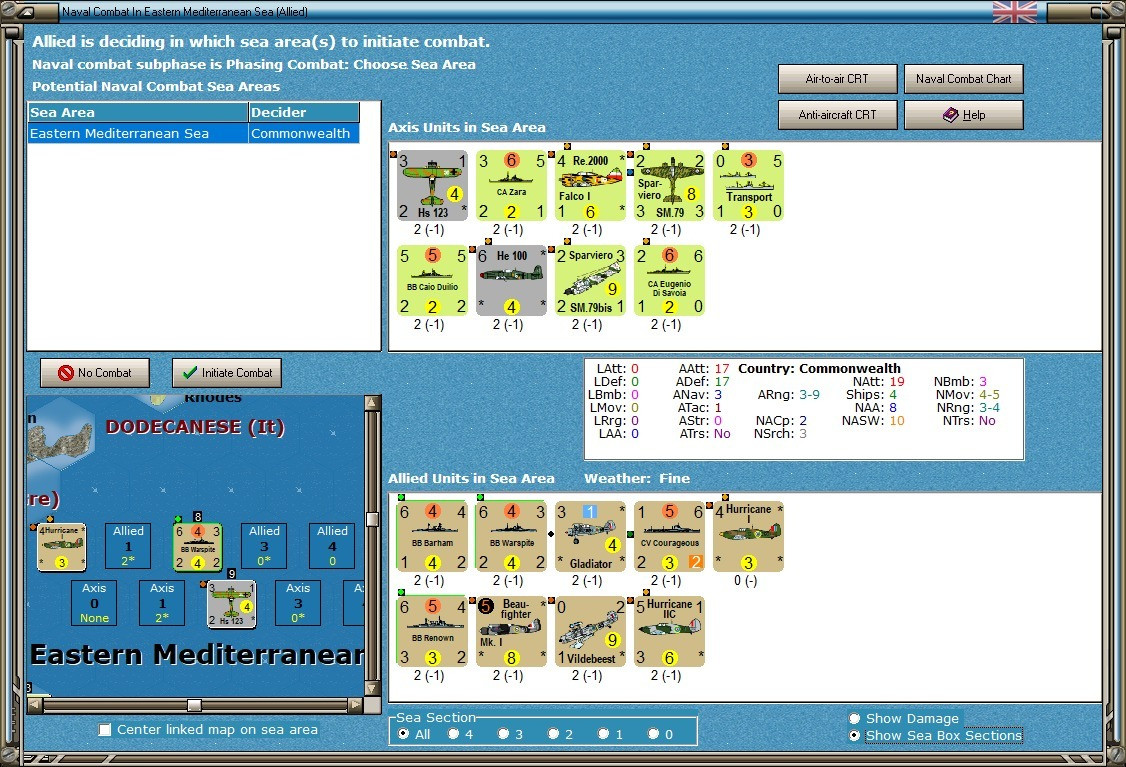This screenshot has height=767, width=1126.
Task: Select the Hurricane I counter in Allied units
Action: click(x=748, y=536)
